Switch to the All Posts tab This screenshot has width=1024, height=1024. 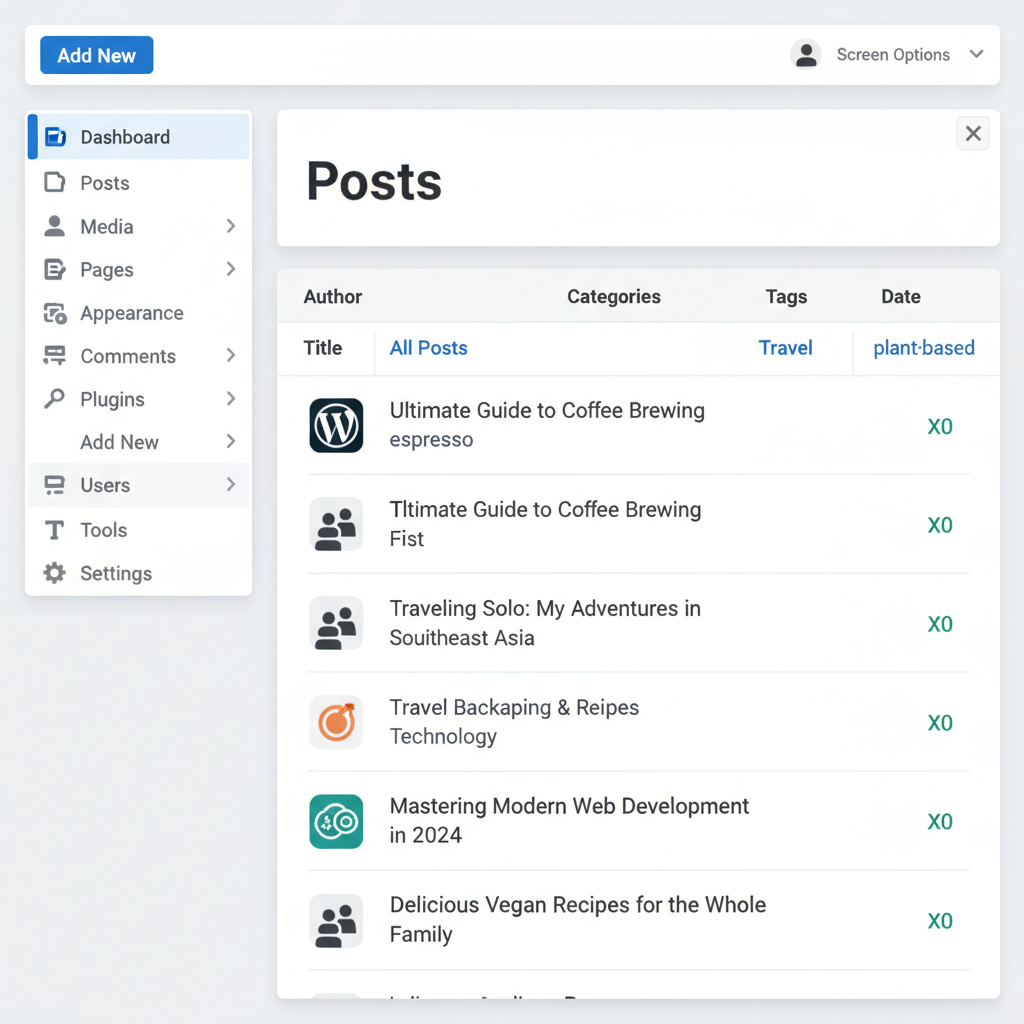click(428, 347)
